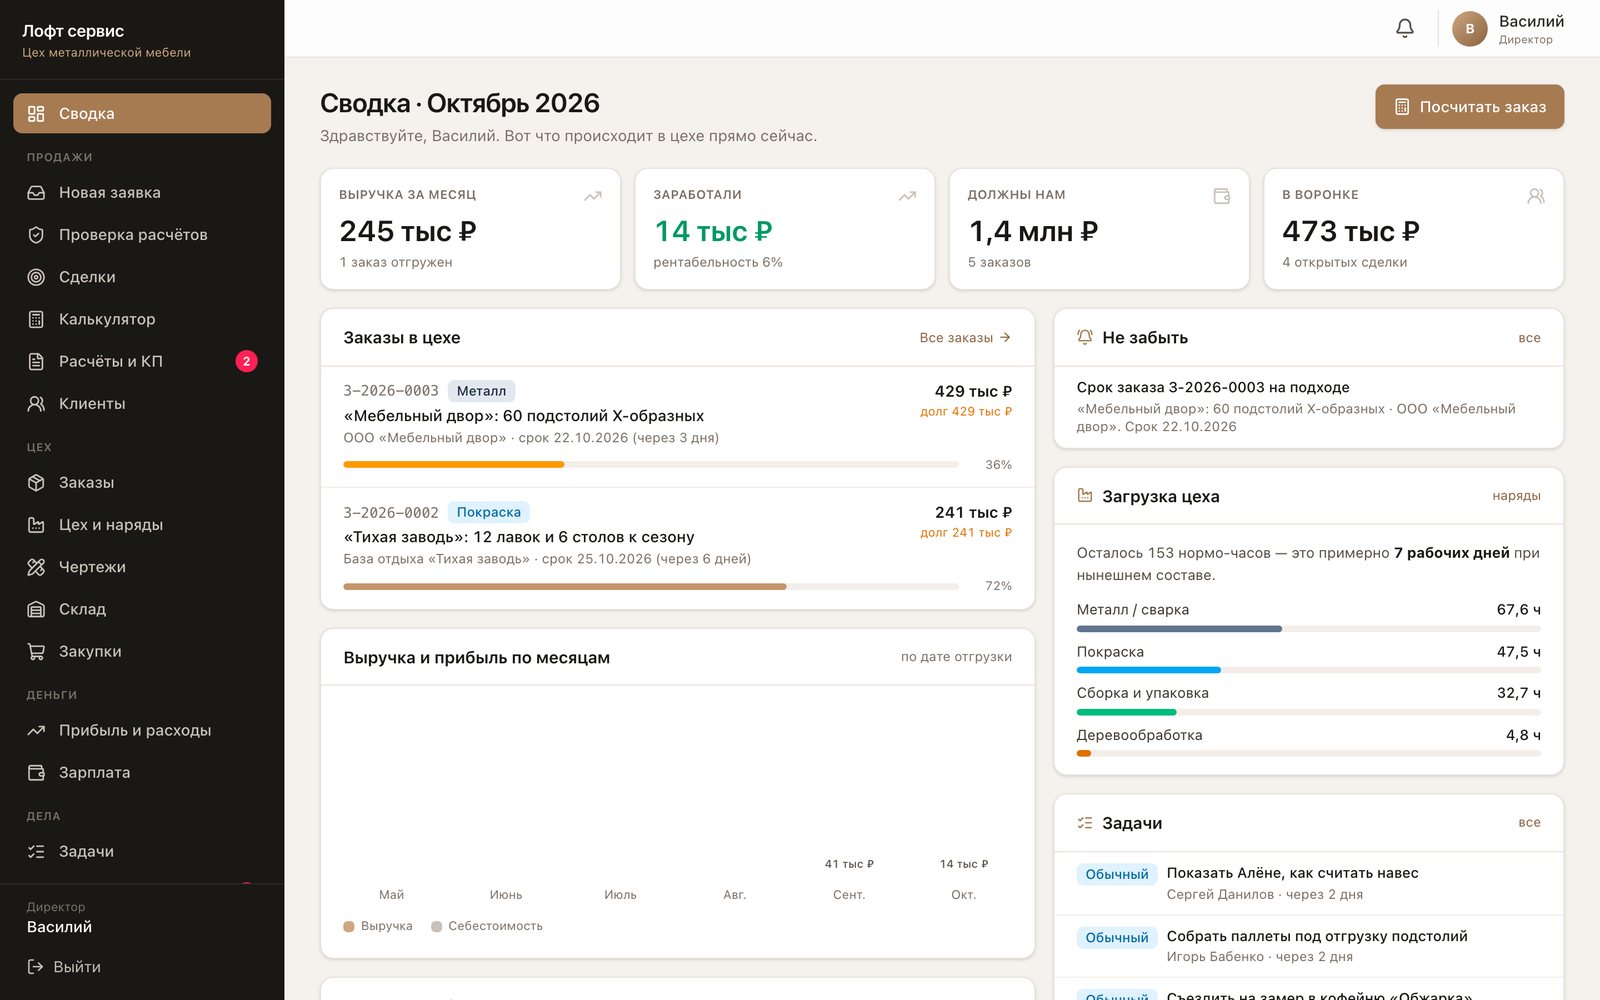Click the Склад warehouse icon

click(36, 609)
